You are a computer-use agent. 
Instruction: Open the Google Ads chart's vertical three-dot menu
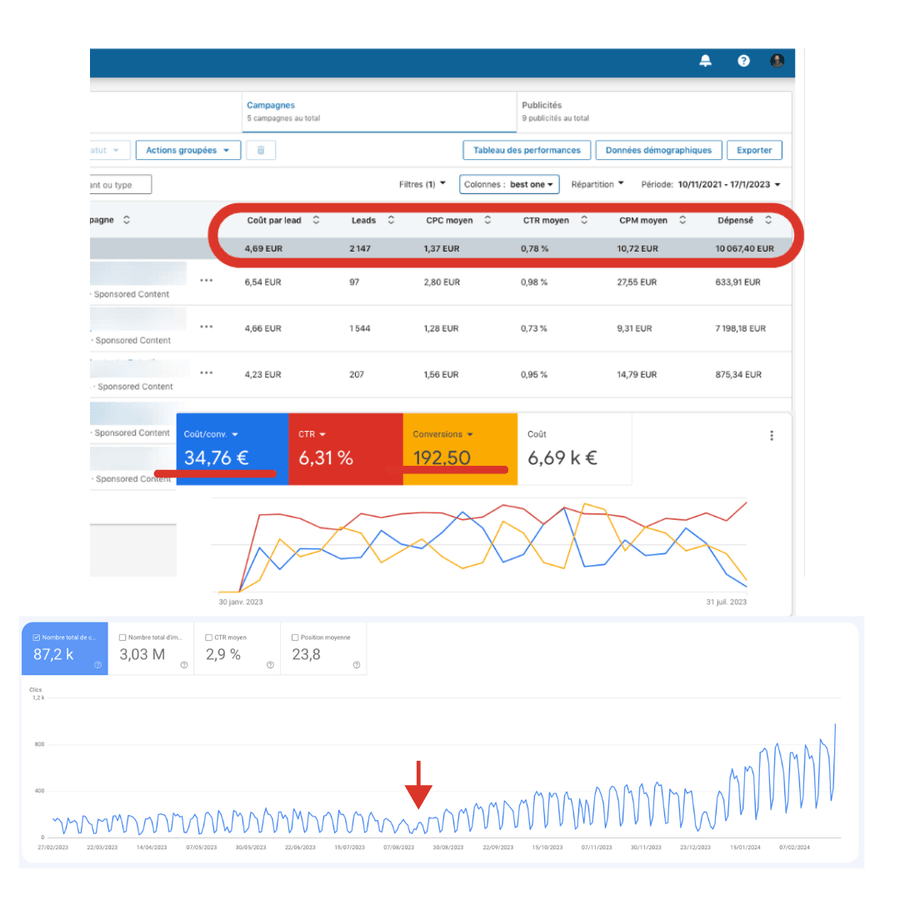[x=771, y=436]
